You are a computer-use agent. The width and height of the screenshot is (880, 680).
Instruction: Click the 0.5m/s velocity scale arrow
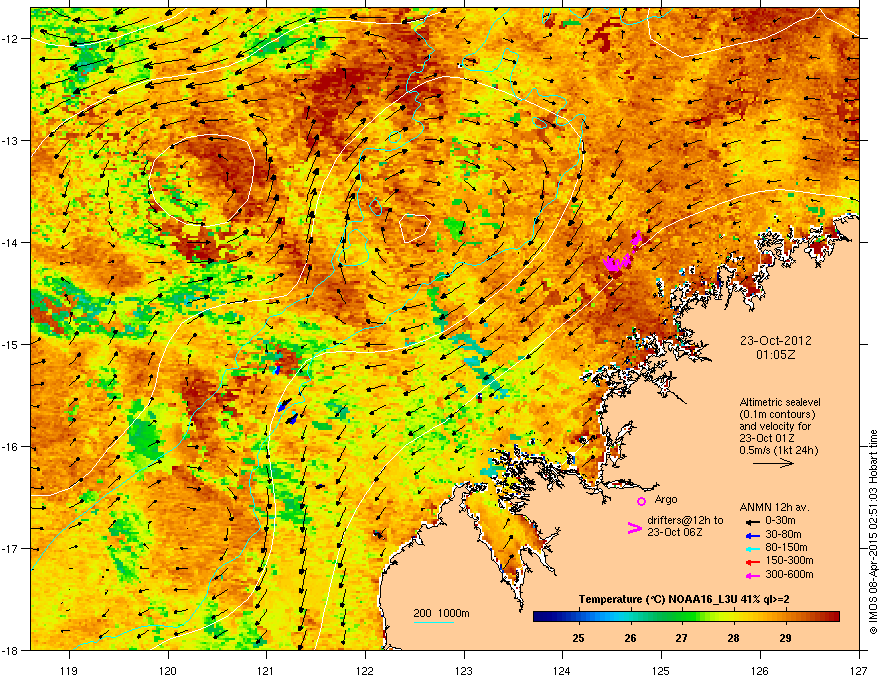coord(773,463)
